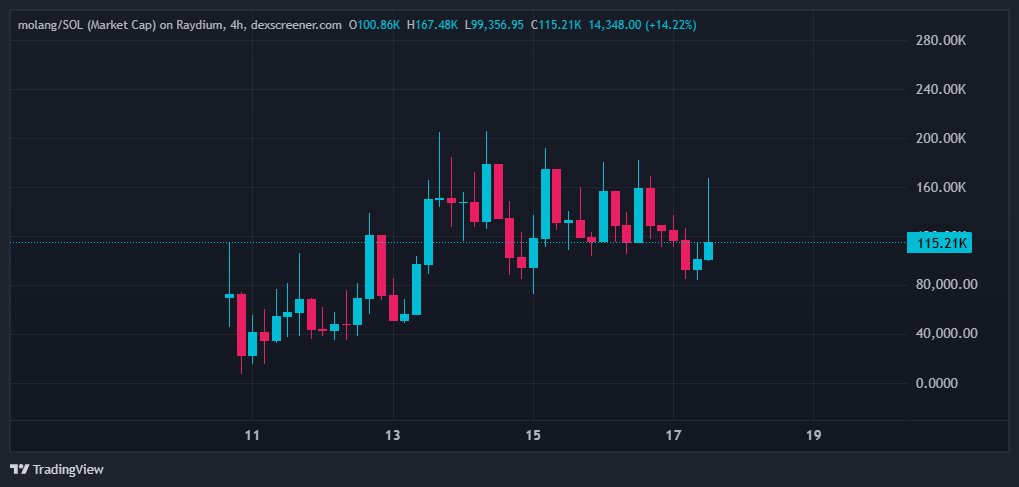Screen dimensions: 1019x487
Task: Click the high value H167.48K
Action: [432, 25]
